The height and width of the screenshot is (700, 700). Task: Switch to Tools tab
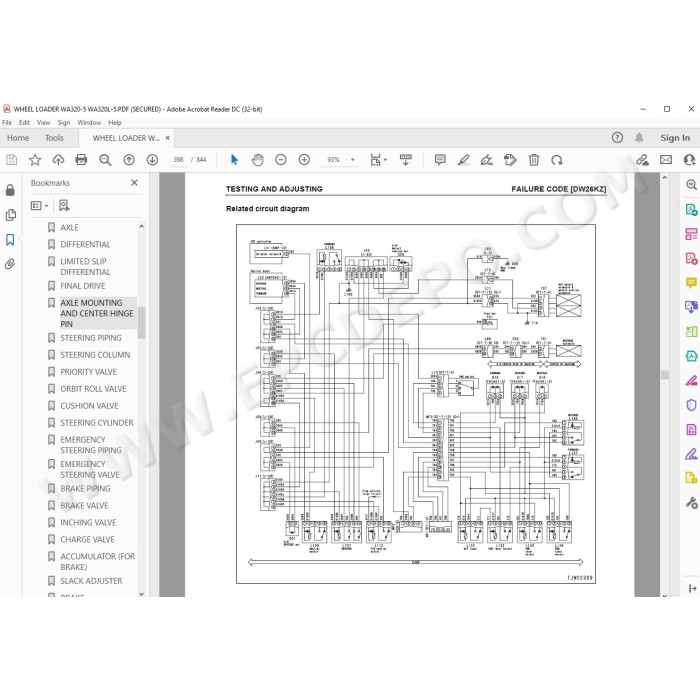tap(54, 138)
